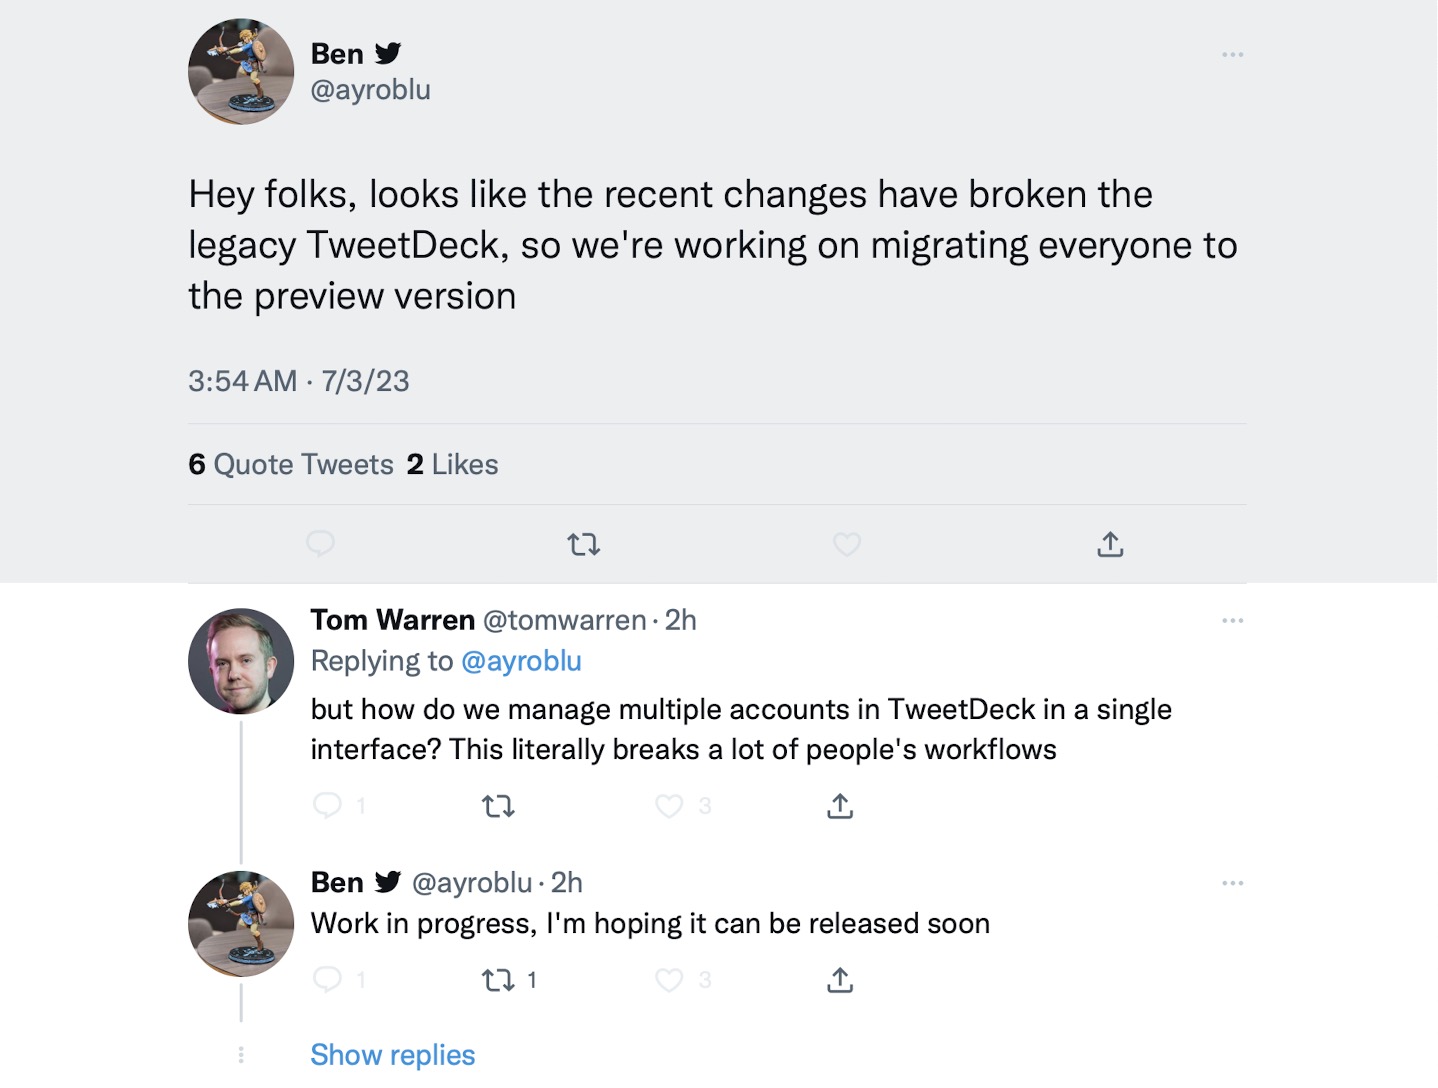
Task: Like Ben's main tweet about TweetDeck
Action: click(847, 544)
